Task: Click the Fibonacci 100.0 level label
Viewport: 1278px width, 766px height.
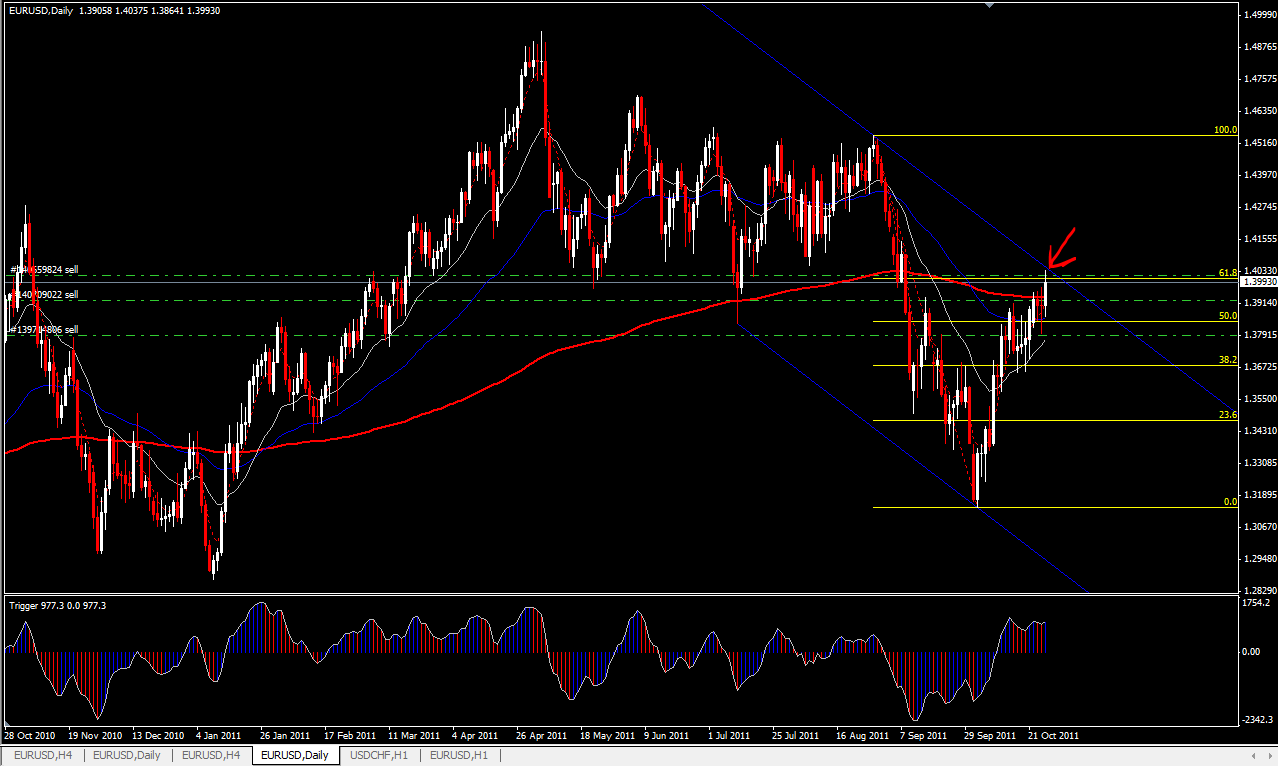Action: click(1225, 130)
